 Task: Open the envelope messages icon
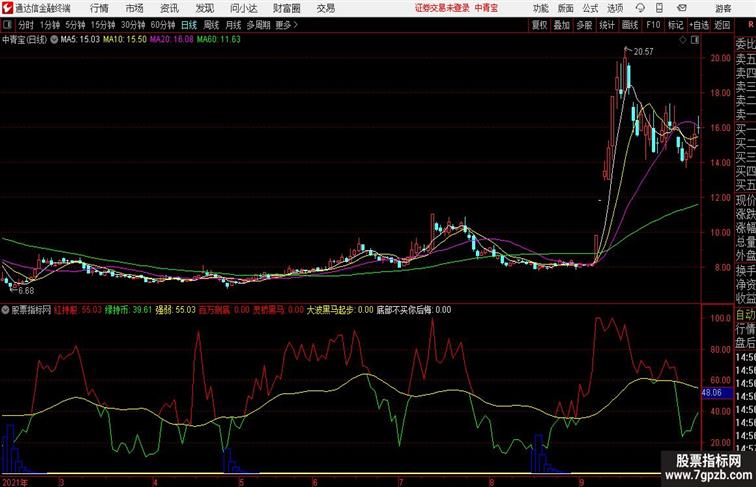click(x=681, y=8)
